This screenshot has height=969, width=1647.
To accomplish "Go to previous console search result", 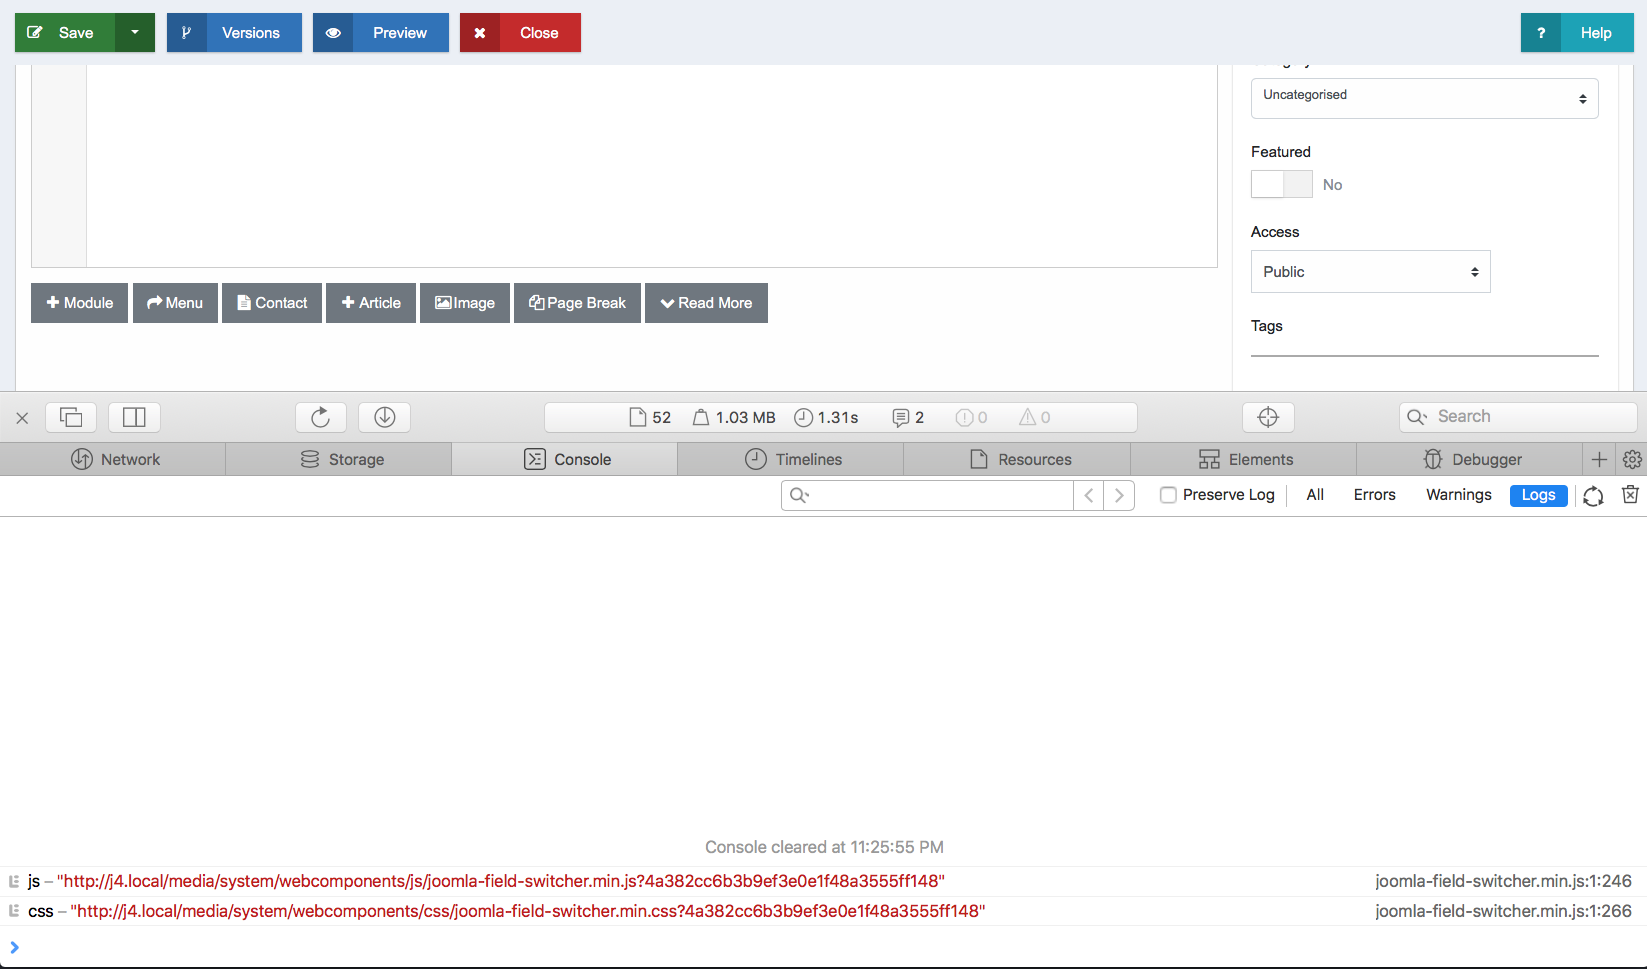I will click(x=1089, y=495).
